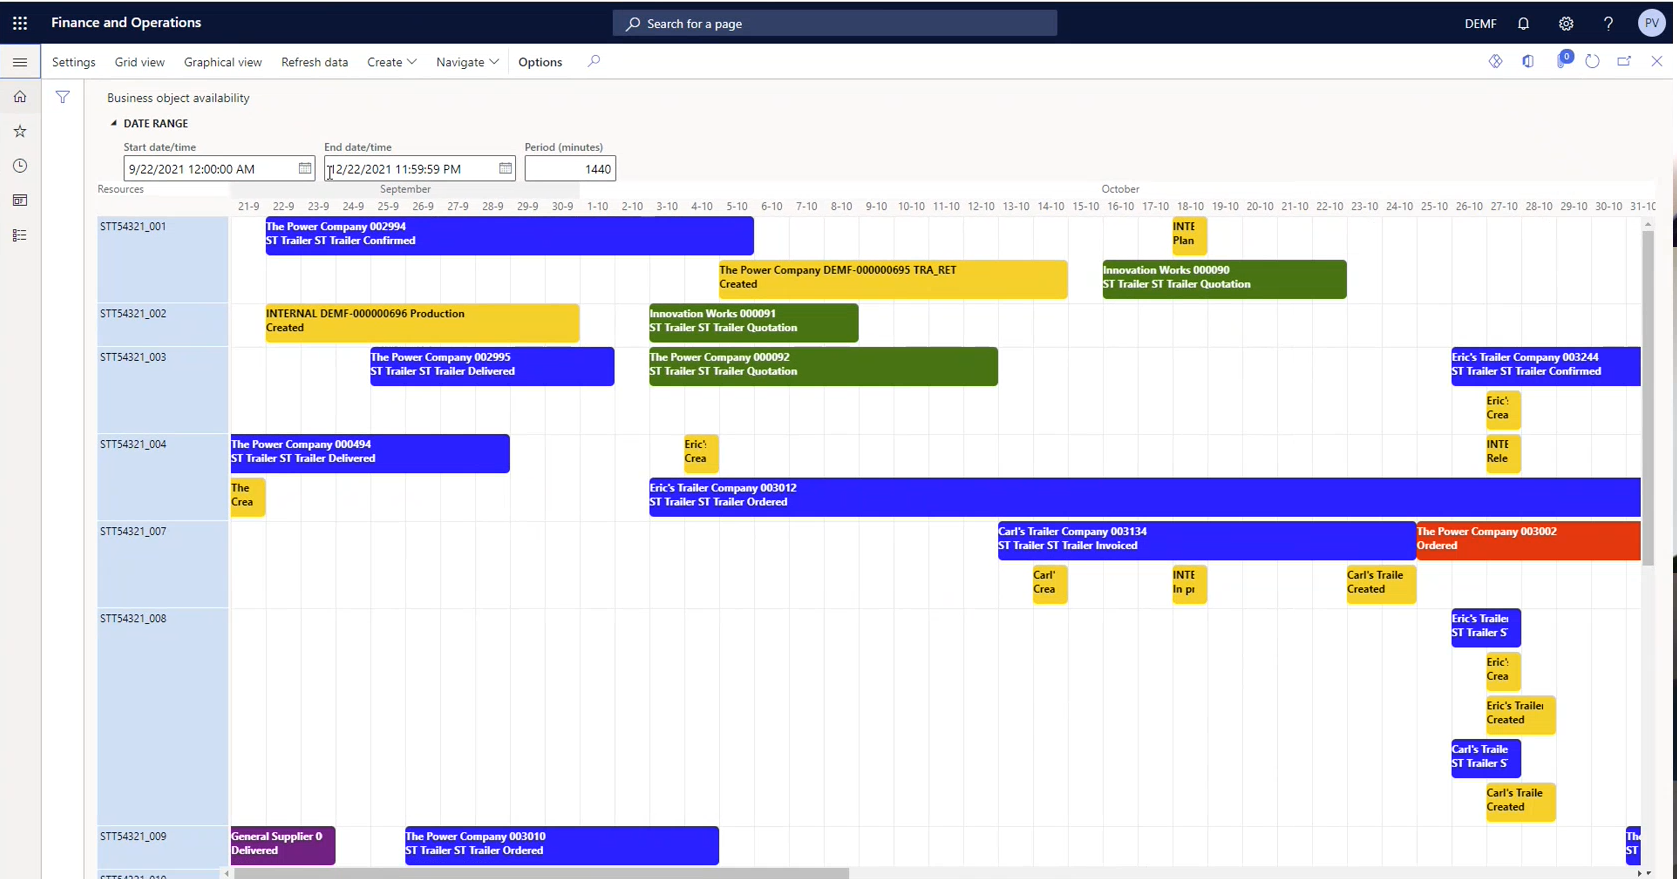Switch to Grid view
Viewport: 1677px width, 879px height.
click(x=139, y=62)
